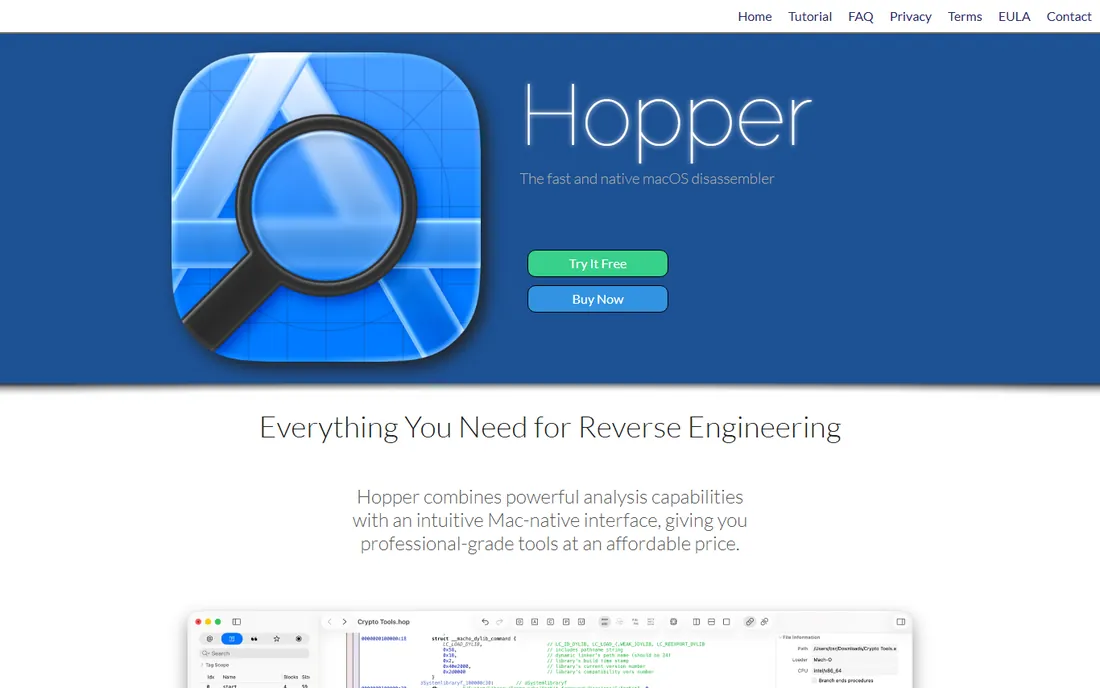
Task: Select the strings quote-mark tab in sidebar
Action: tap(254, 639)
